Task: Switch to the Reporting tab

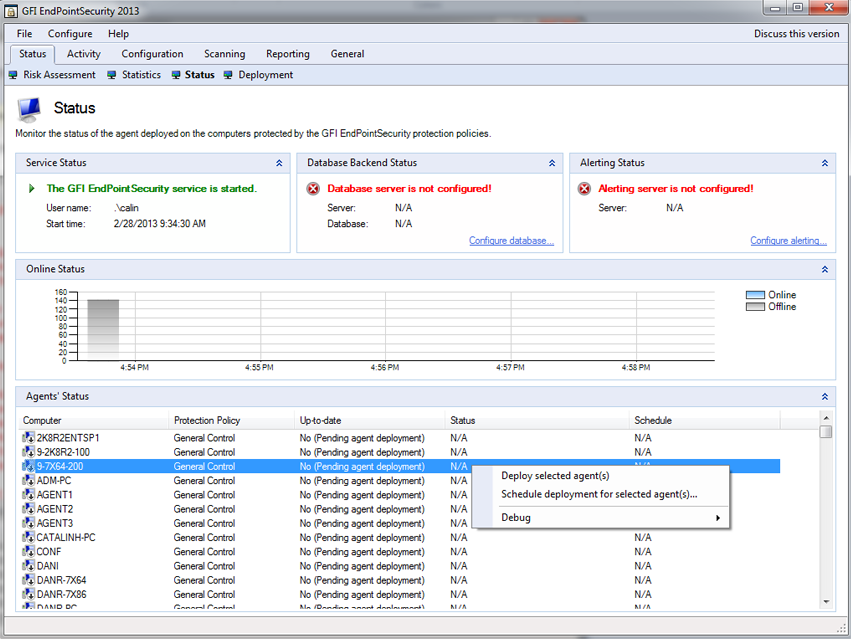Action: (x=288, y=54)
